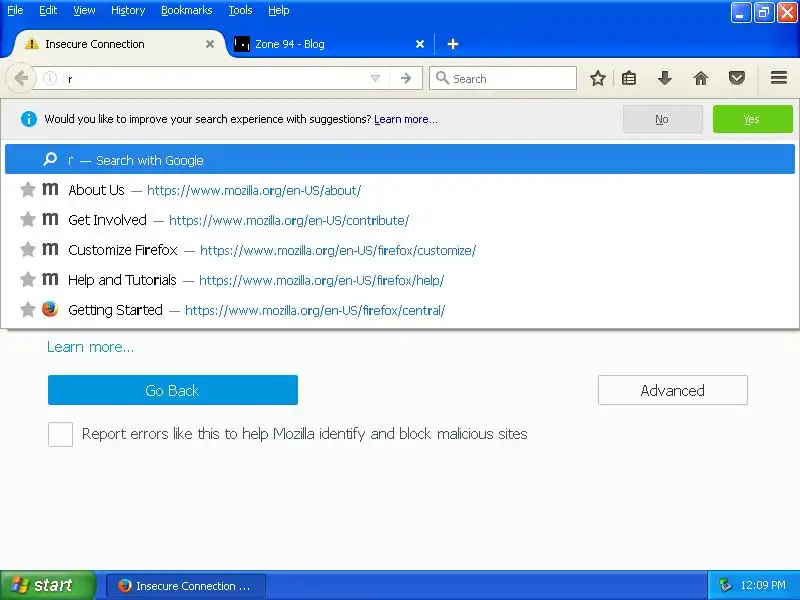Viewport: 800px width, 600px height.
Task: Open the Bookmarks menu
Action: tap(187, 10)
